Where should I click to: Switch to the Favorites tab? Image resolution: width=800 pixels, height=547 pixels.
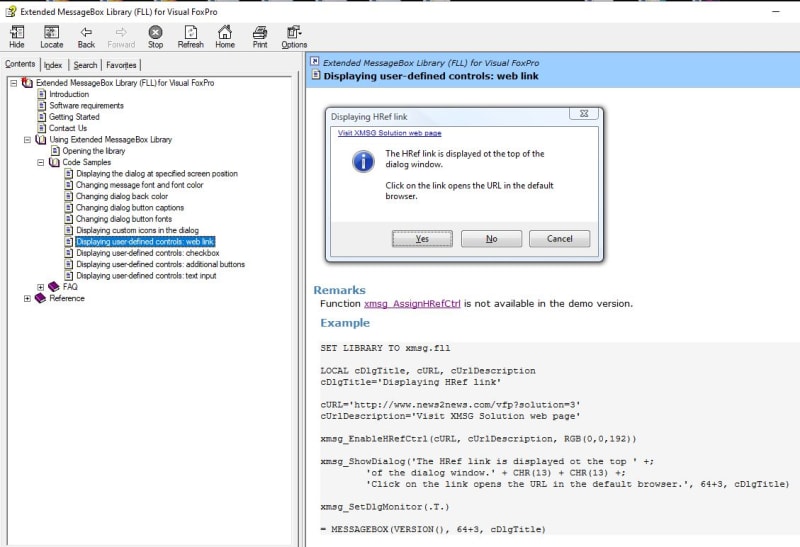coord(121,65)
